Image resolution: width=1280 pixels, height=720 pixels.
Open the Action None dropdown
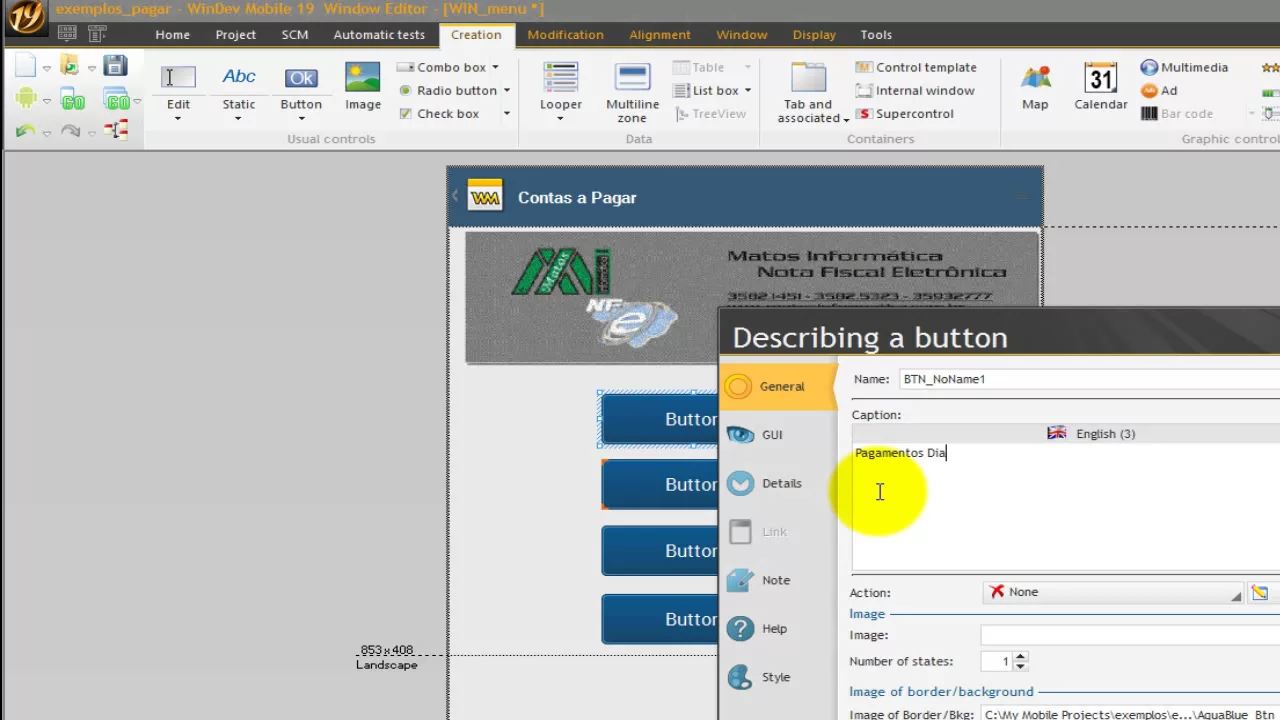pyautogui.click(x=1113, y=592)
